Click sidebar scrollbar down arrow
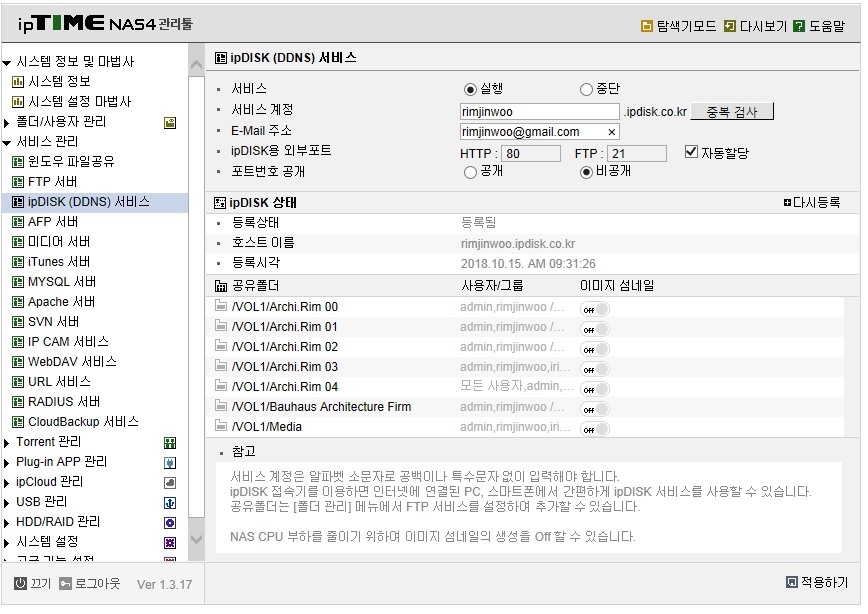This screenshot has width=868, height=614. click(196, 539)
